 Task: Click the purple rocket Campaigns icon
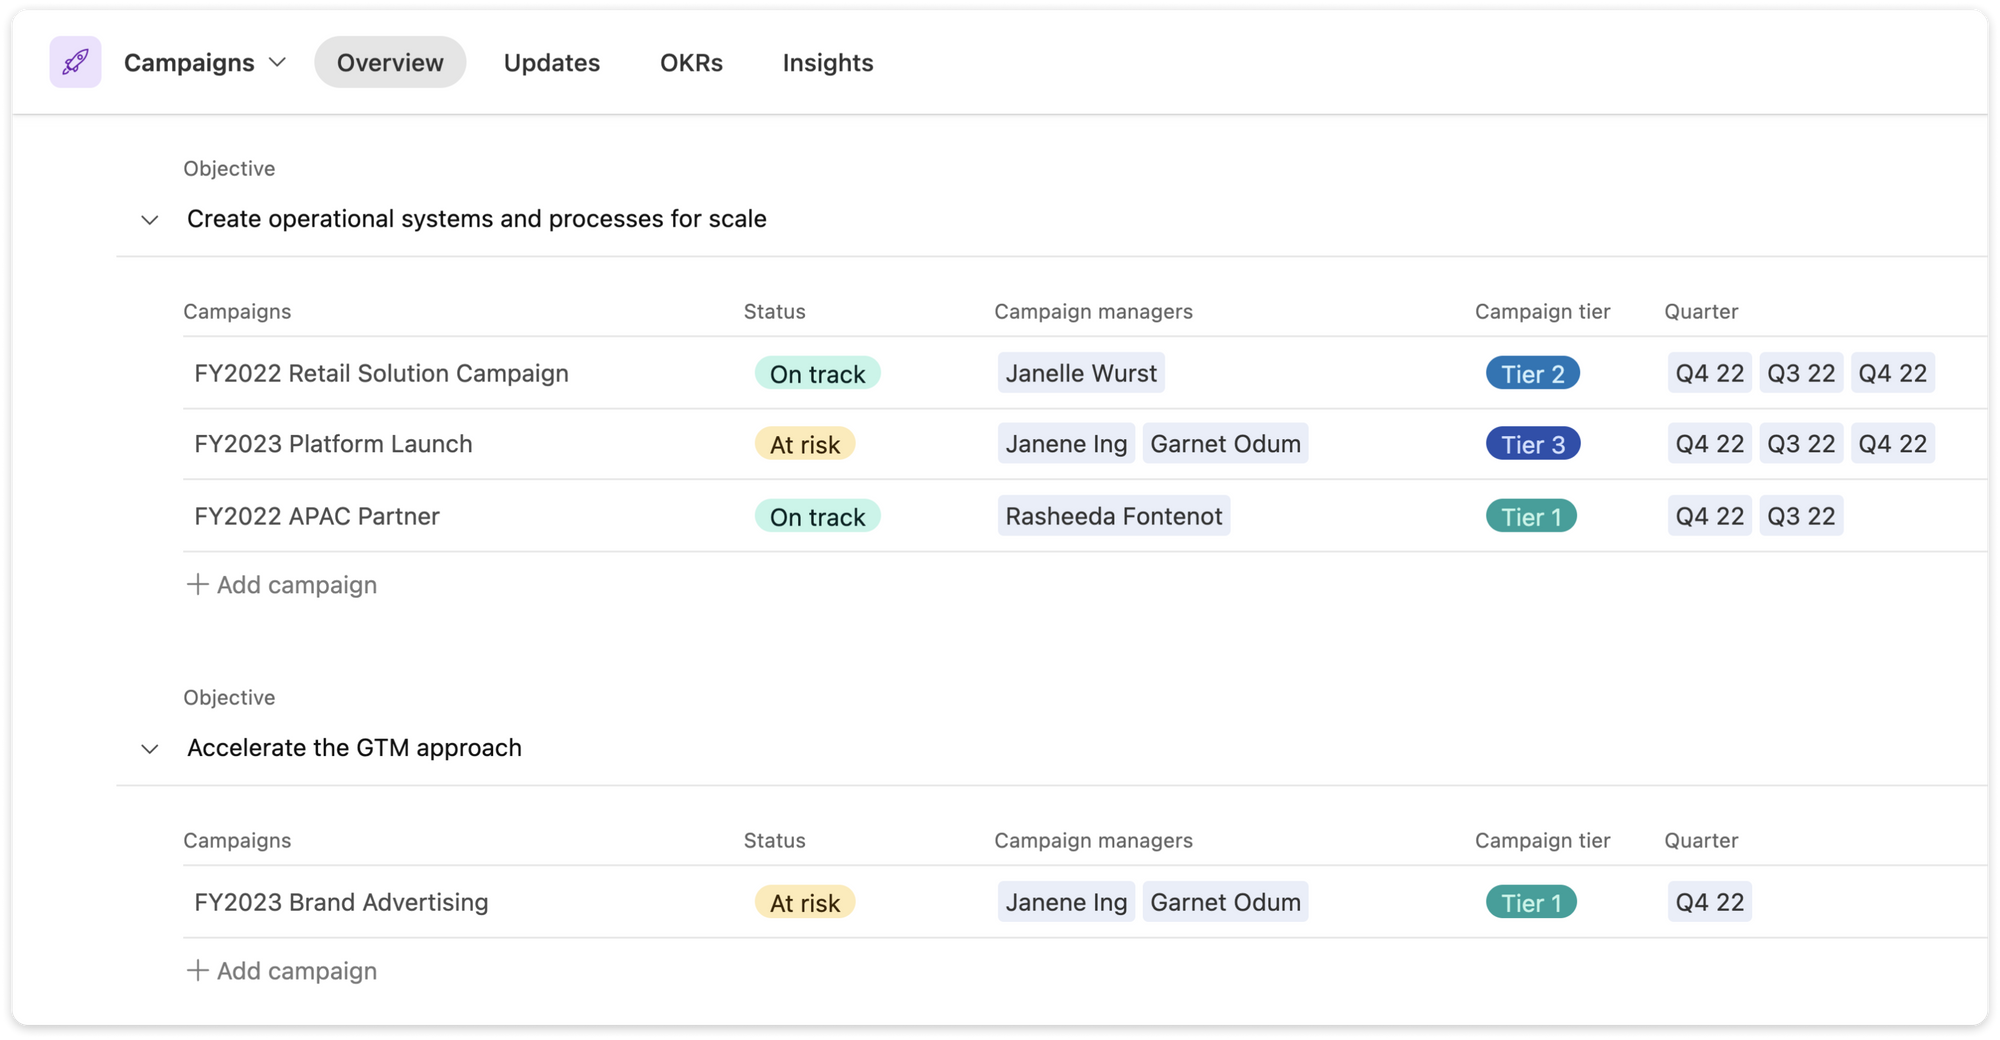75,62
